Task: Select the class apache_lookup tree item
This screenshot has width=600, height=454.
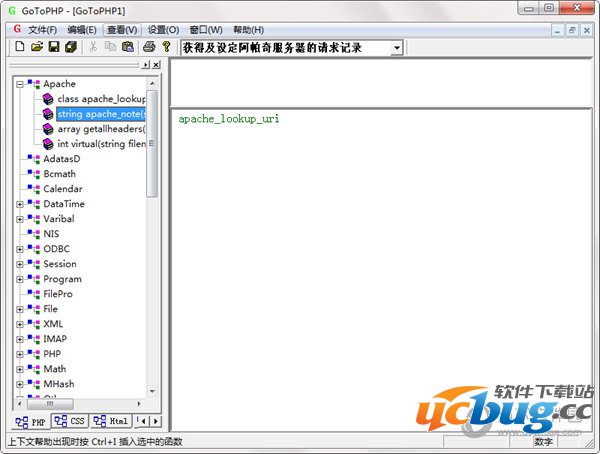Action: pyautogui.click(x=101, y=99)
